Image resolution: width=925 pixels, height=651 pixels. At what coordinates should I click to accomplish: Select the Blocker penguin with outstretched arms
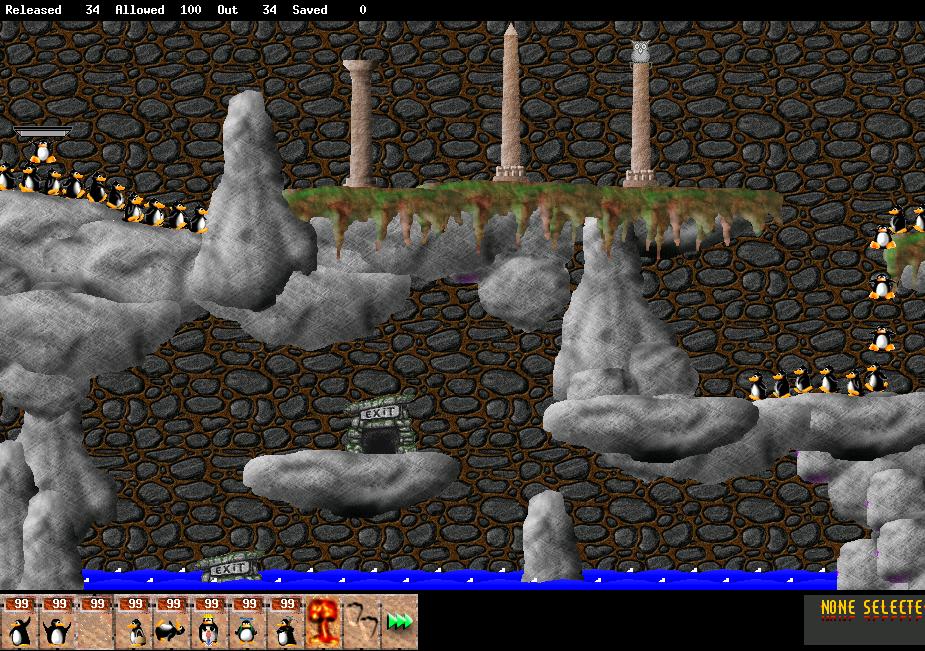coord(57,623)
